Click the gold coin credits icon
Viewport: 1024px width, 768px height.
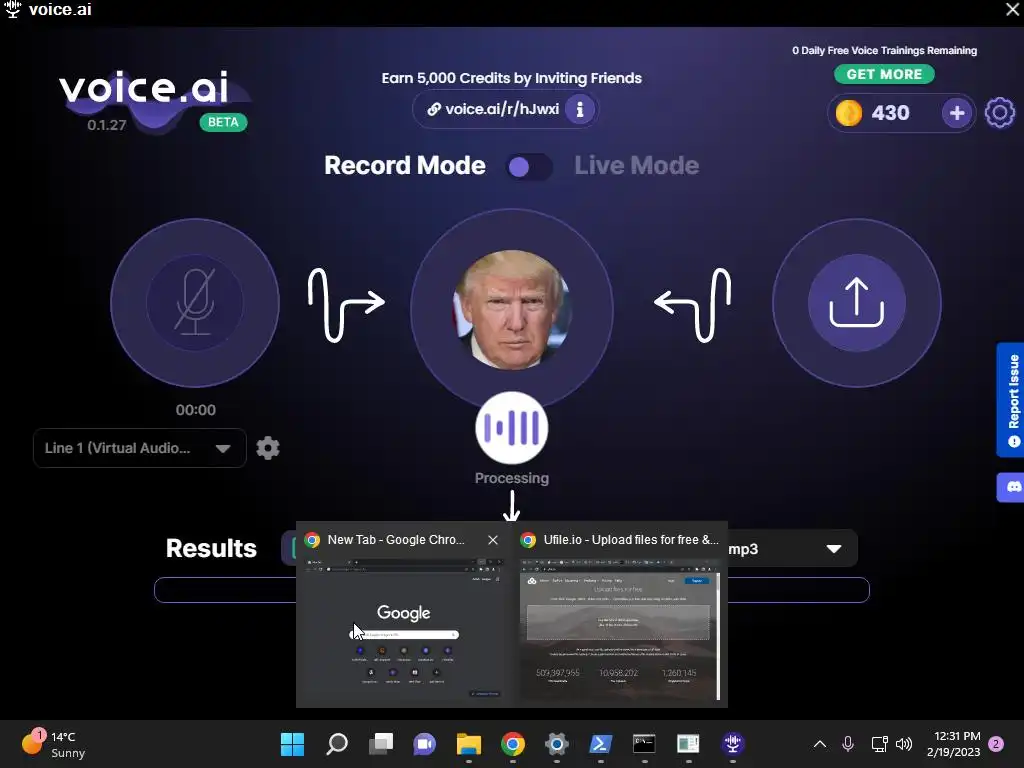[849, 113]
